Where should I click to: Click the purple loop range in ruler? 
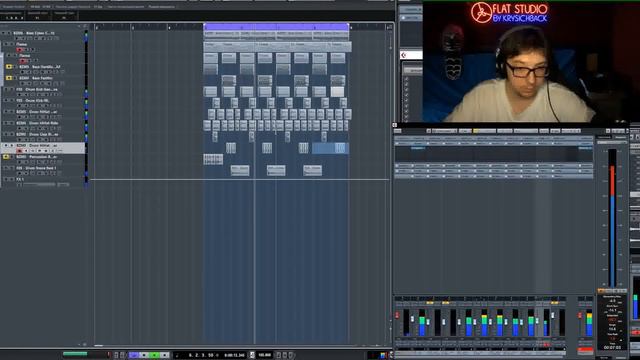click(x=276, y=27)
